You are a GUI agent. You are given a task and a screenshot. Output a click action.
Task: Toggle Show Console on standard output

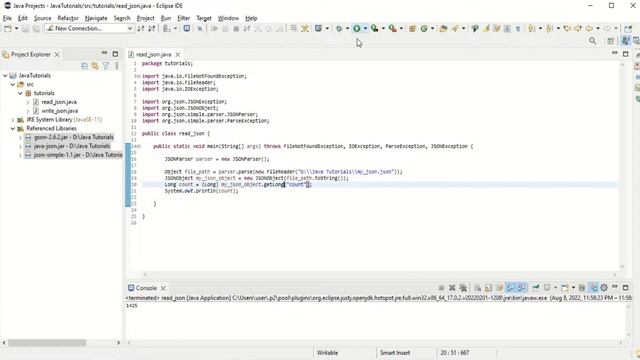tap(511, 288)
